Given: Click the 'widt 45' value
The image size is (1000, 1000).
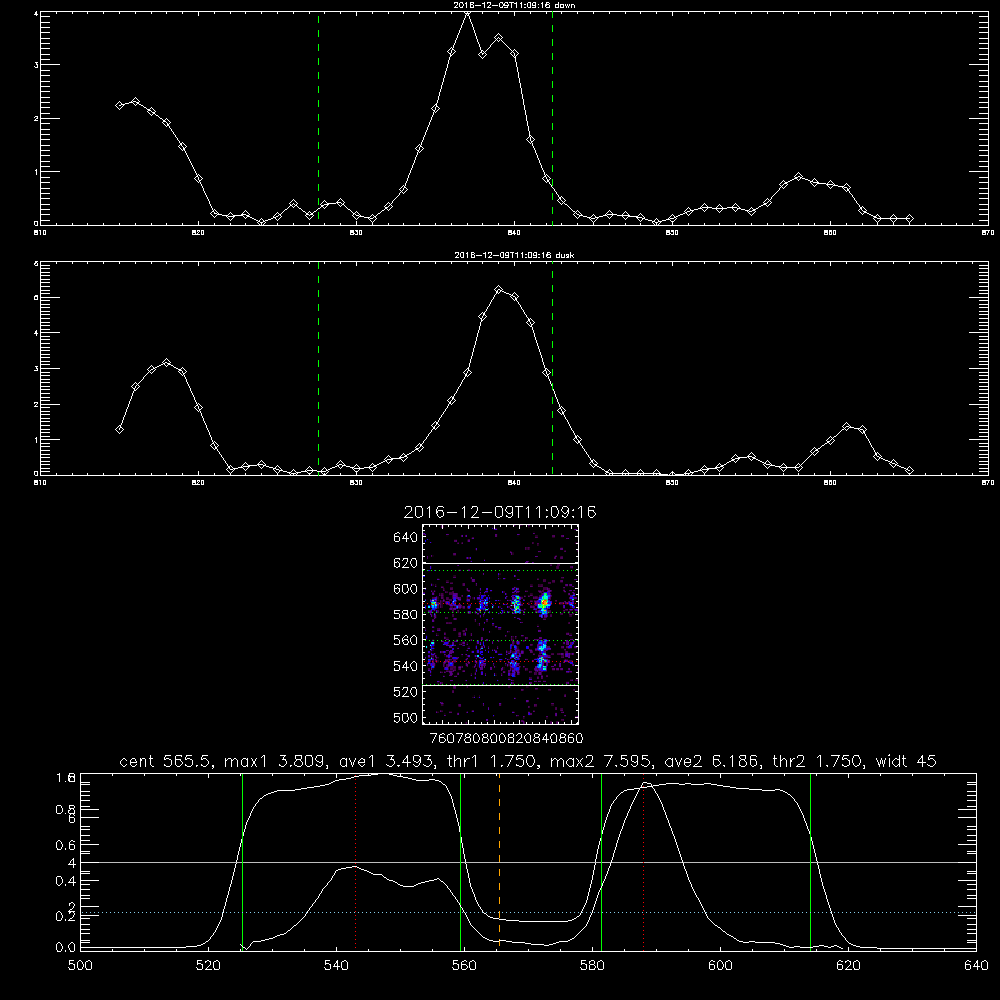Looking at the screenshot, I should (x=906, y=761).
